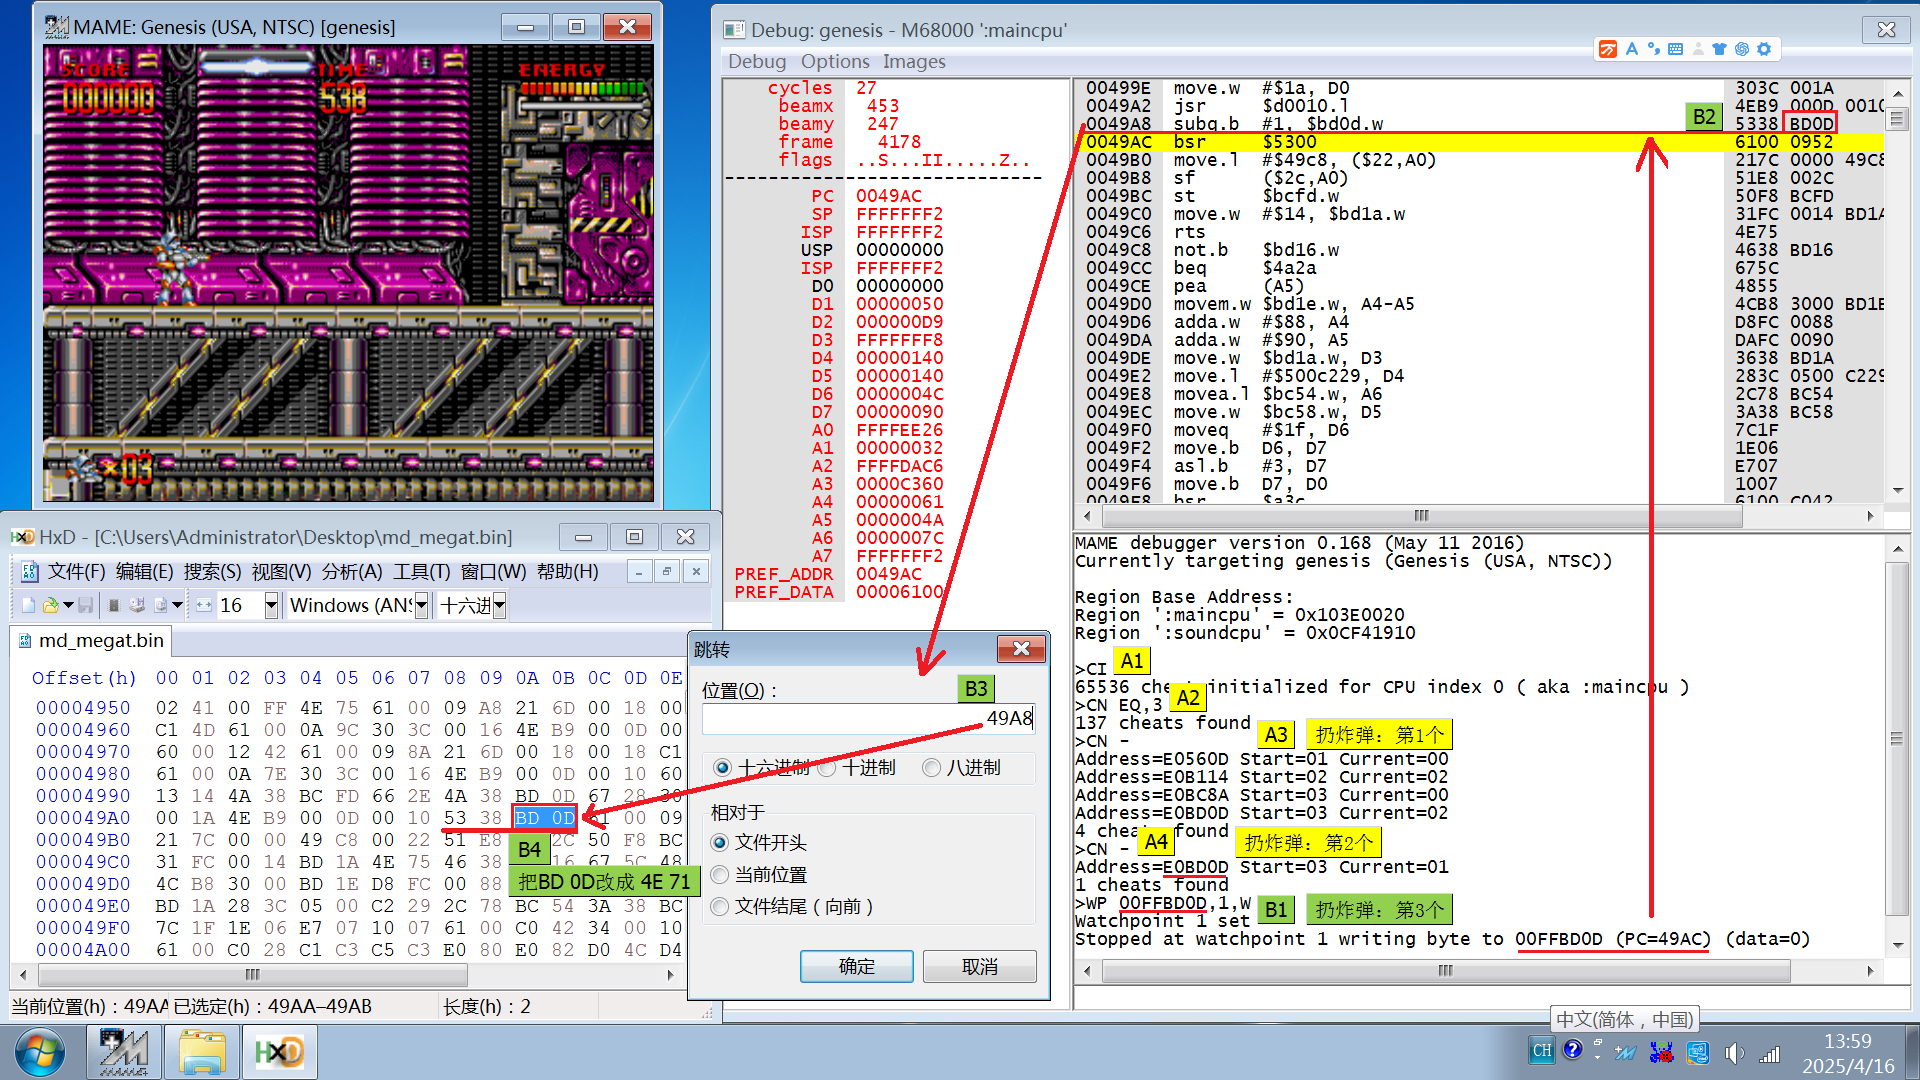The image size is (1920, 1080).
Task: Click the network signal bars tray icon
Action: pyautogui.click(x=1770, y=1053)
